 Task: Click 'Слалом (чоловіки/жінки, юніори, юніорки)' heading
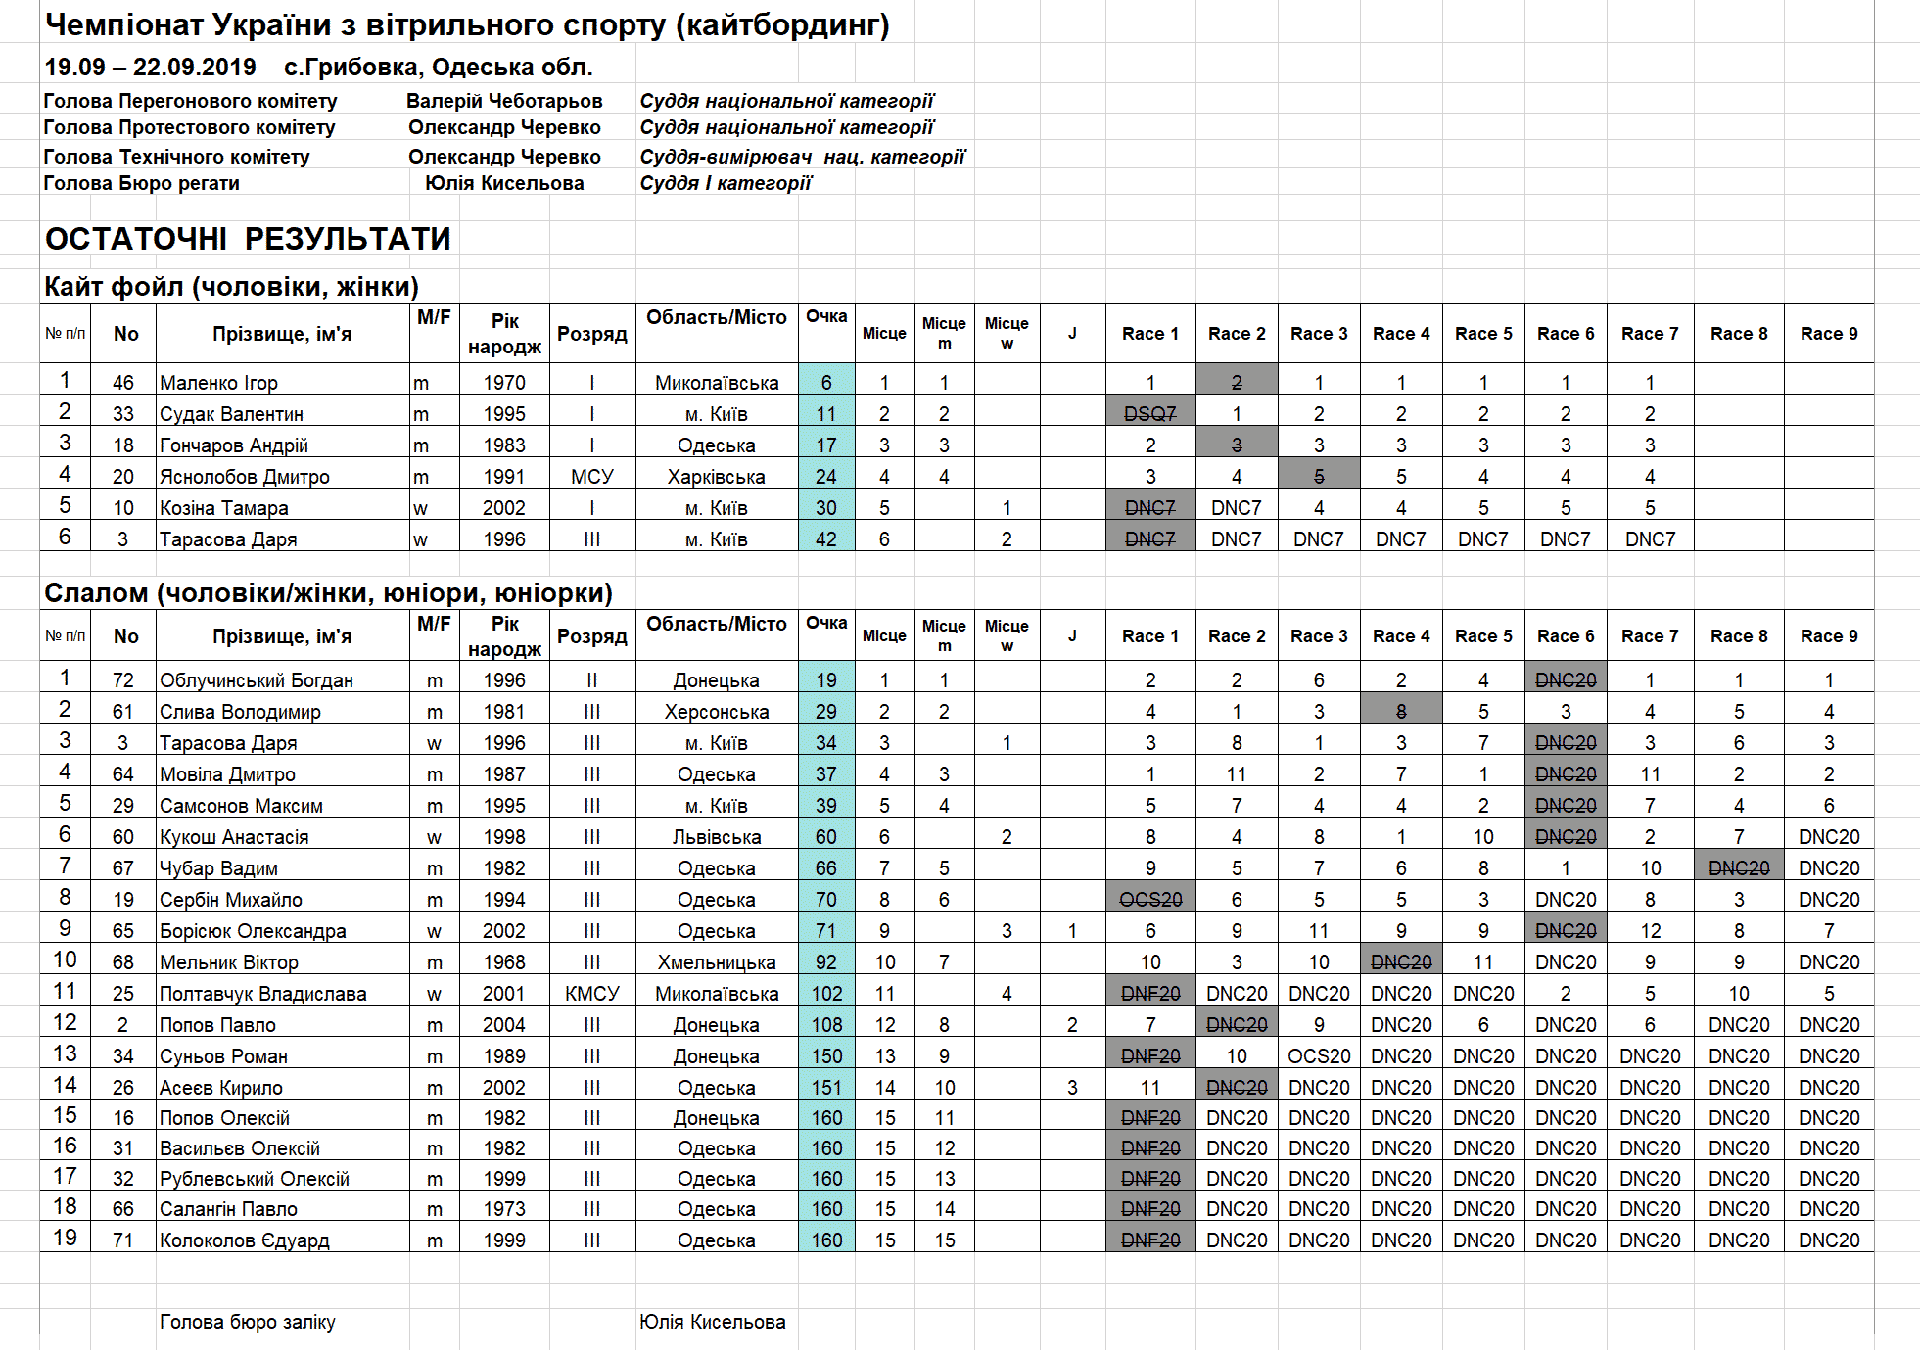328,593
